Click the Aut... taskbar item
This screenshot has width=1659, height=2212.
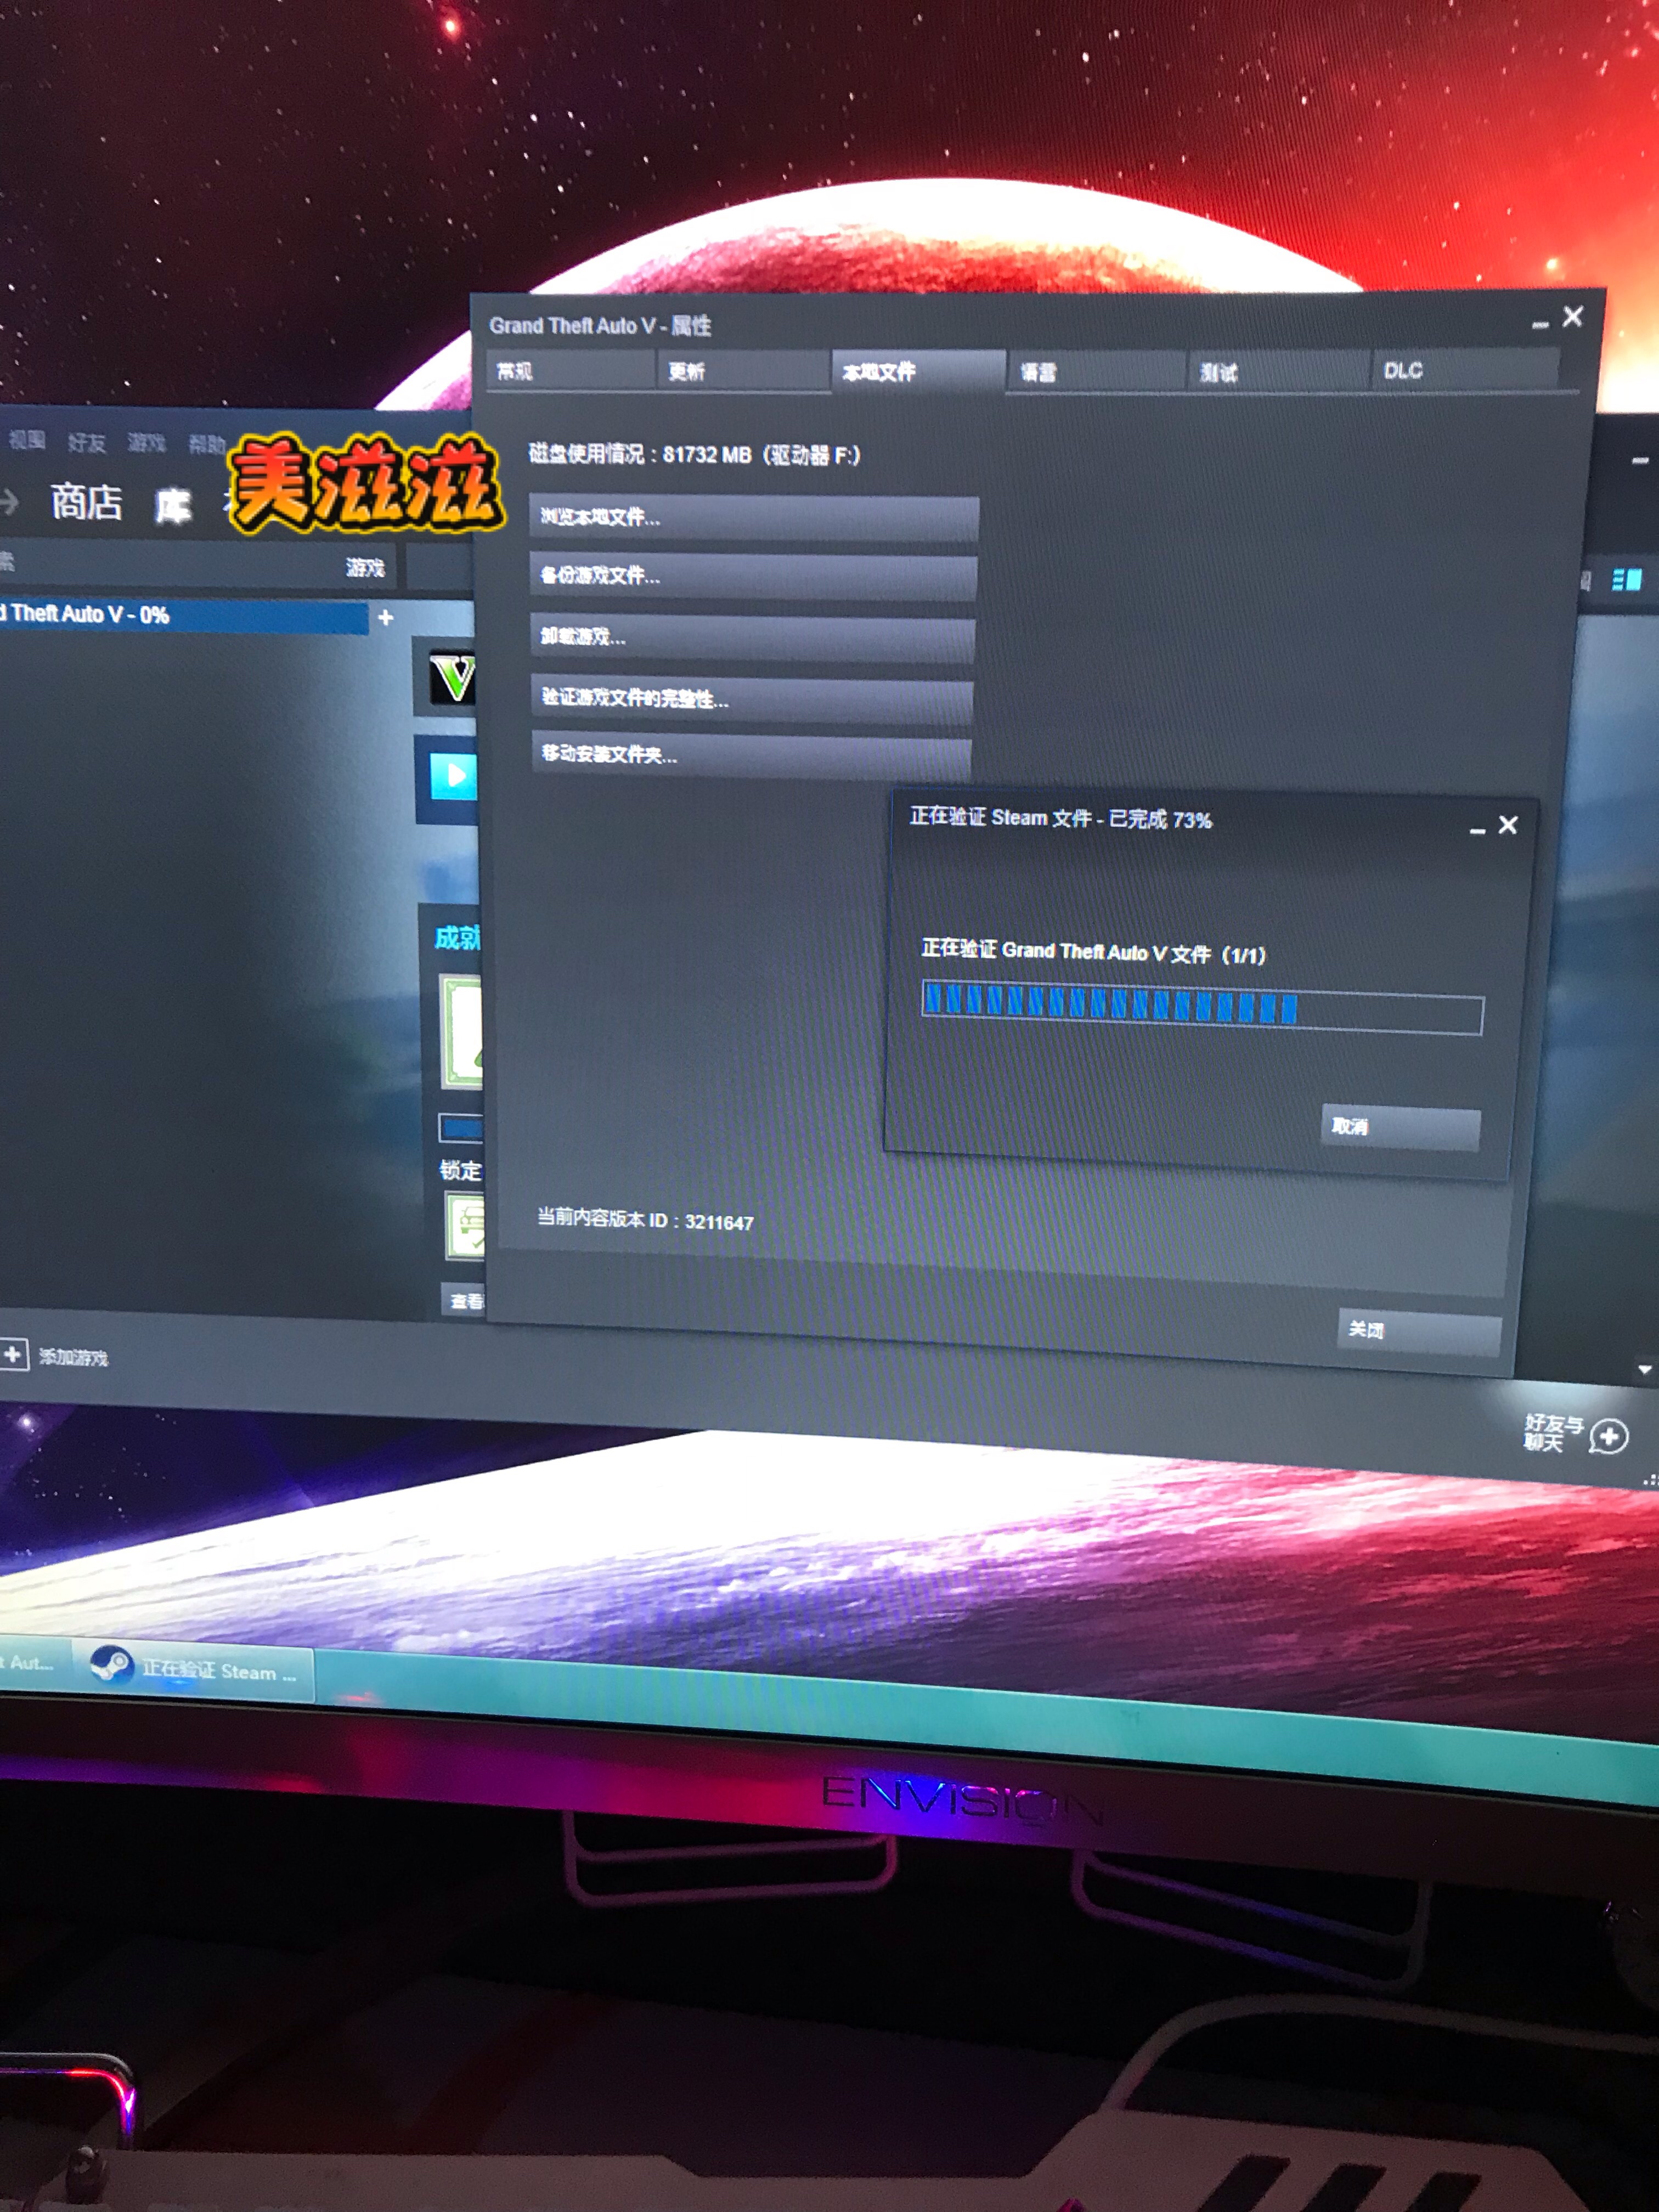coord(33,1664)
